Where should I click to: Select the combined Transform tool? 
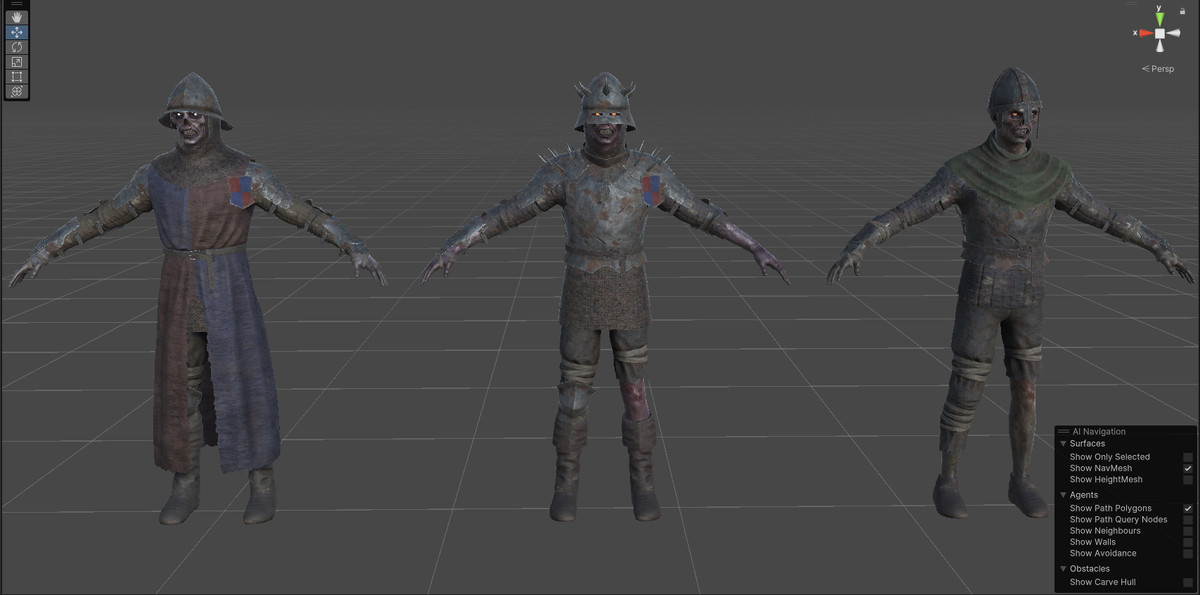[17, 91]
